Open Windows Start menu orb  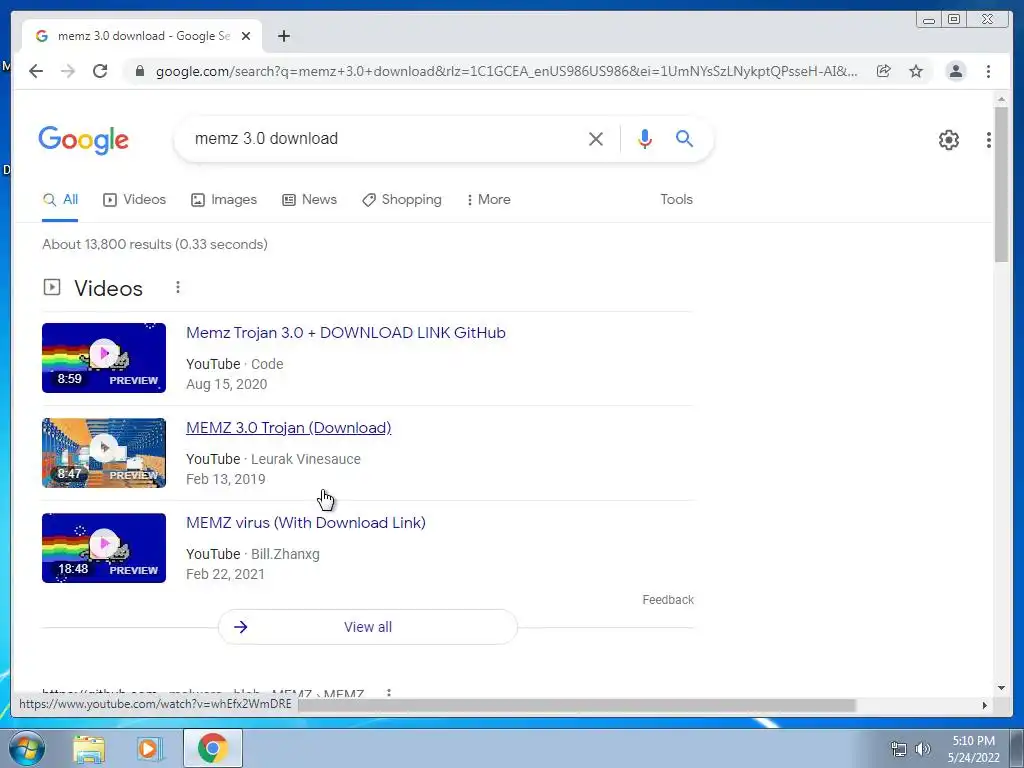27,748
